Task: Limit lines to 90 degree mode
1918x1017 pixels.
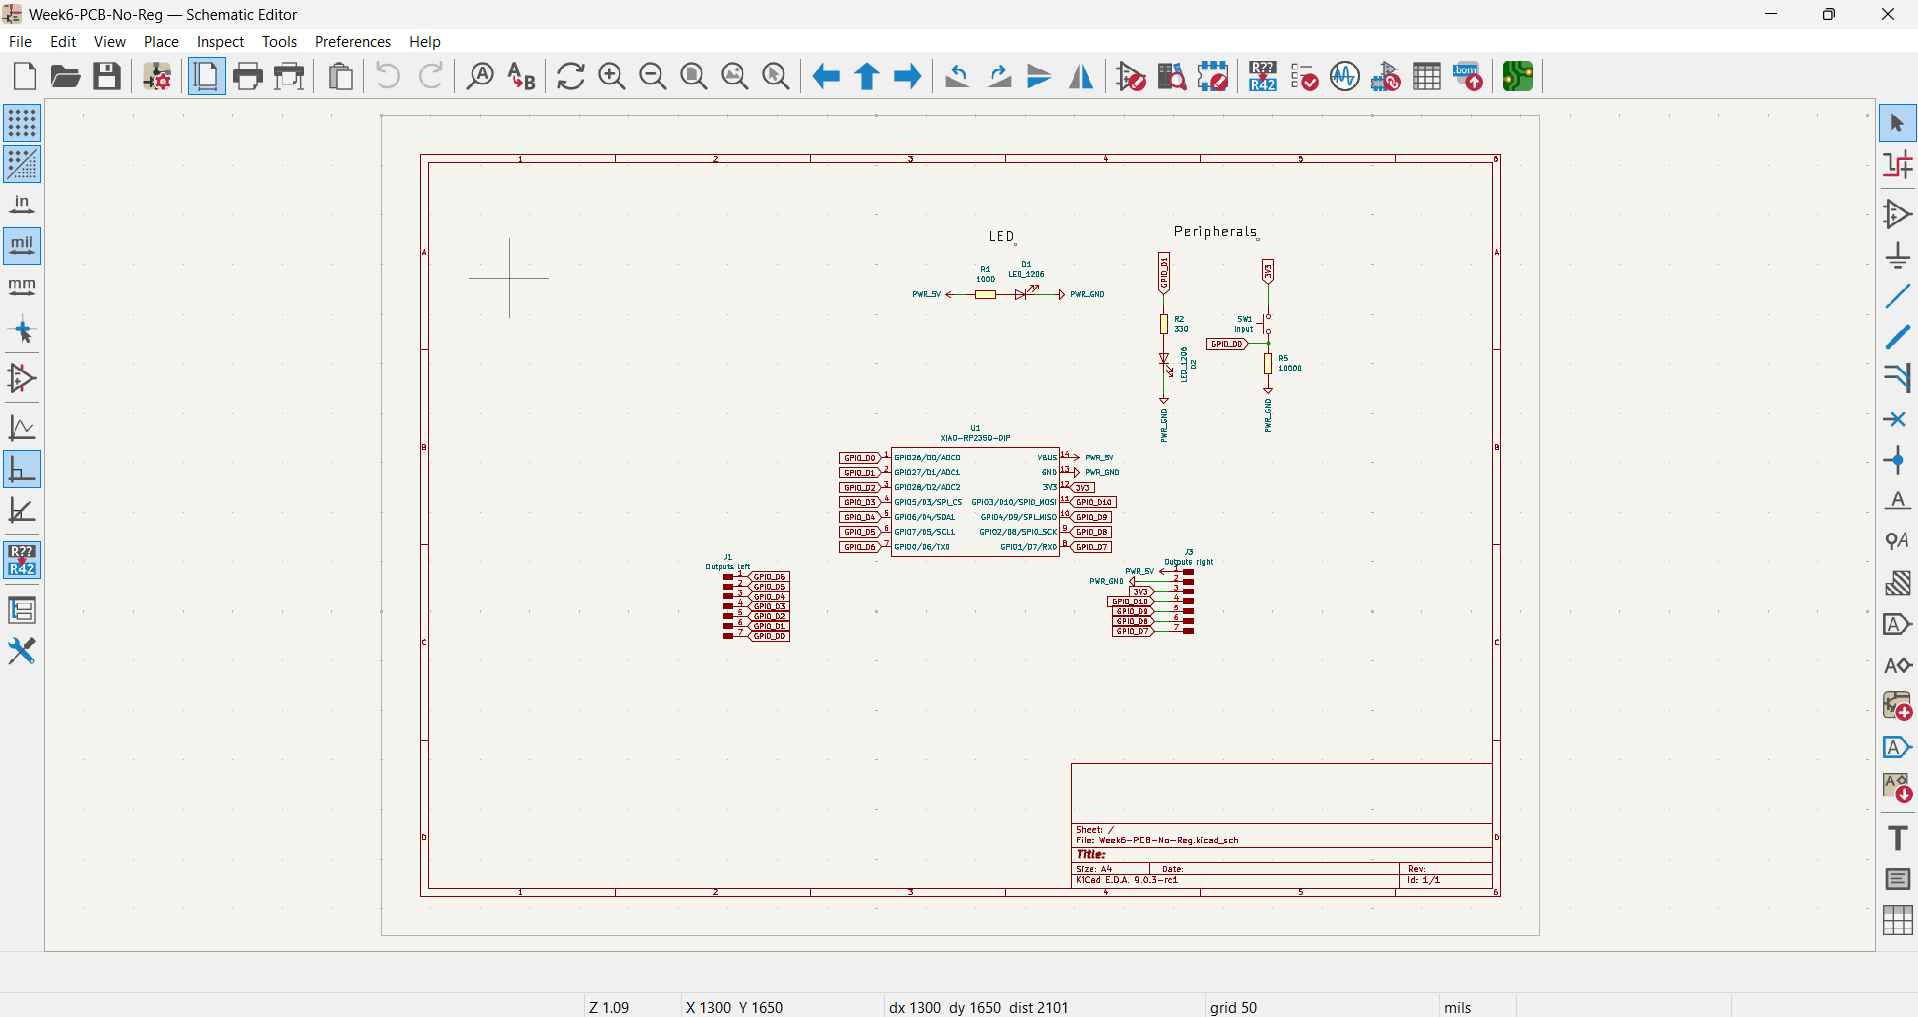Action: coord(22,469)
